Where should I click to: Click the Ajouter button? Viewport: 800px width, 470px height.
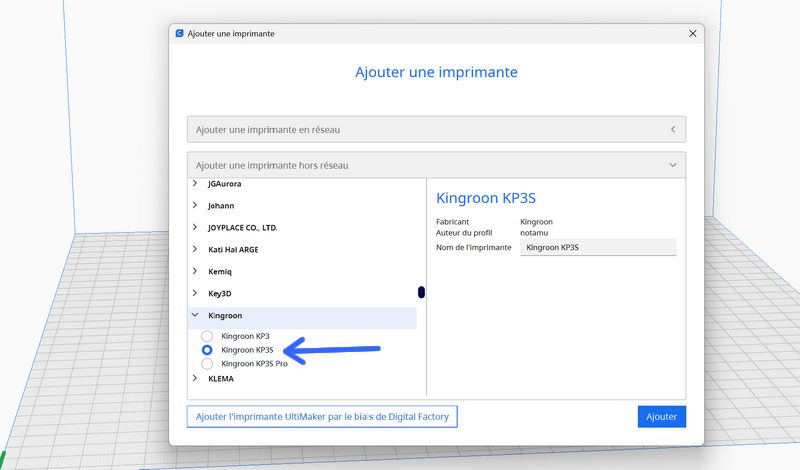[x=661, y=416]
